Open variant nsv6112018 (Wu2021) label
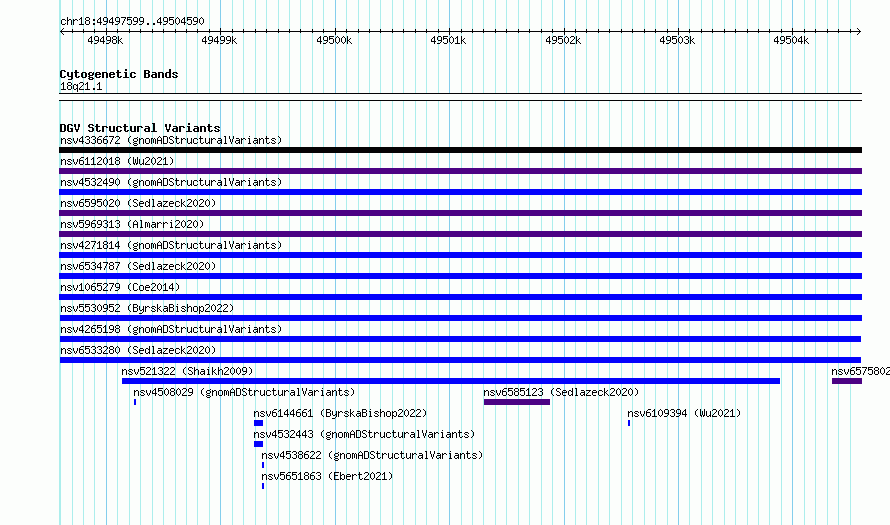This screenshot has width=890, height=525. coord(117,161)
